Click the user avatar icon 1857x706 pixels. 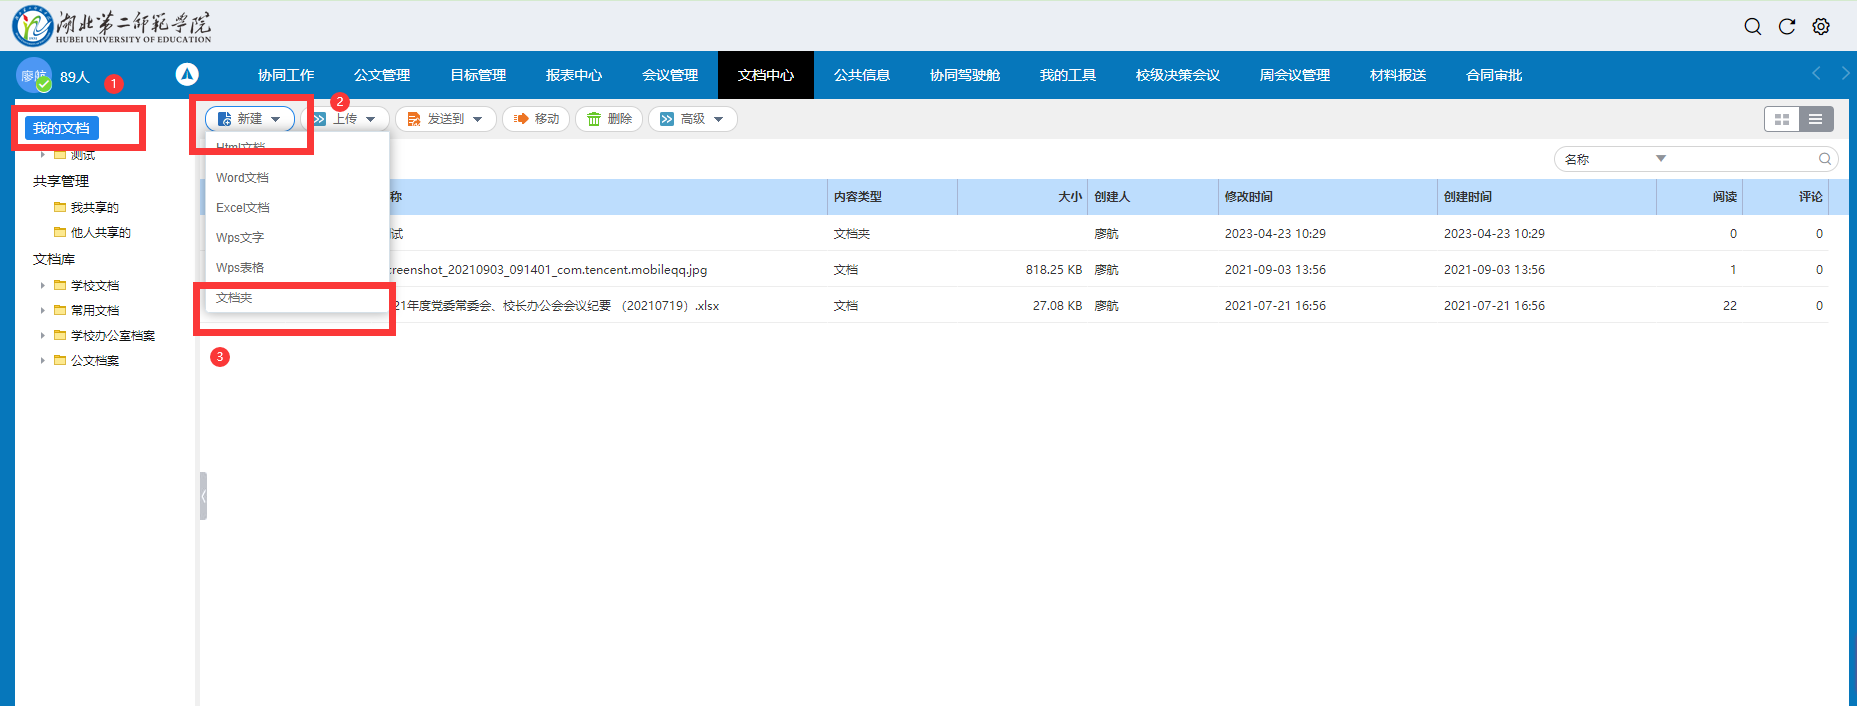[x=33, y=76]
